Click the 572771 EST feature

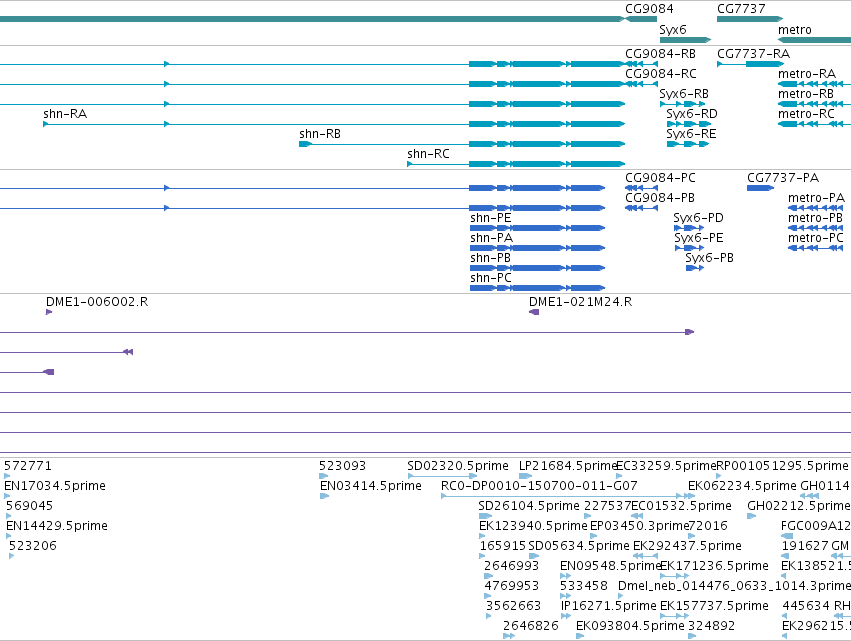(7, 476)
